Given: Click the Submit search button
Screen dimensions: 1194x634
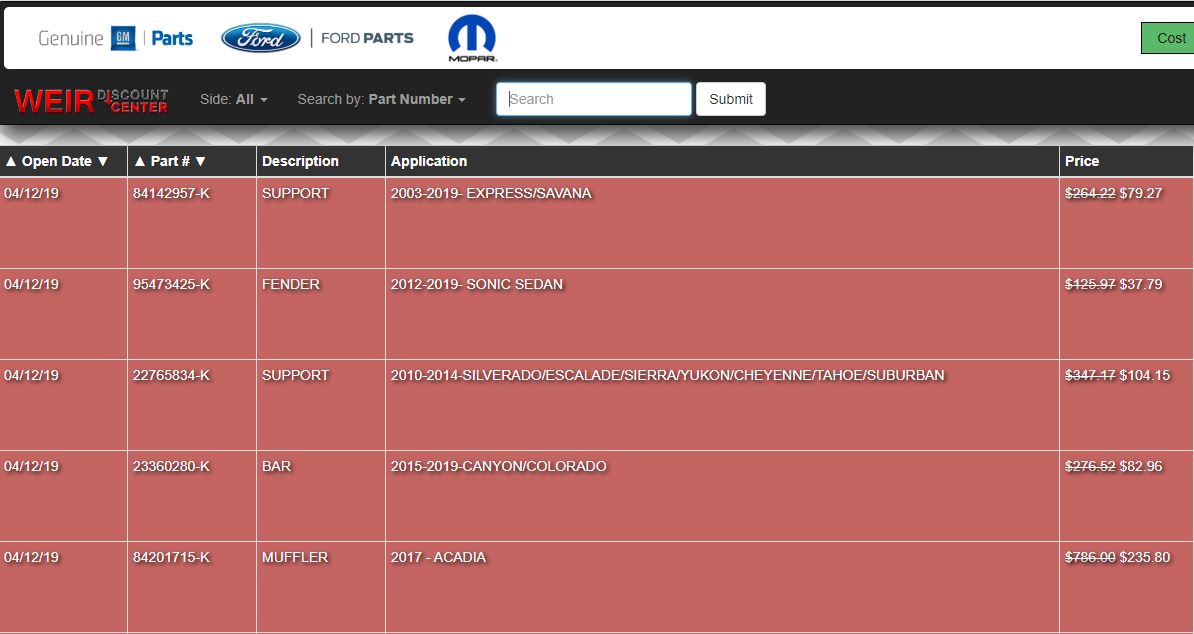Looking at the screenshot, I should 730,99.
